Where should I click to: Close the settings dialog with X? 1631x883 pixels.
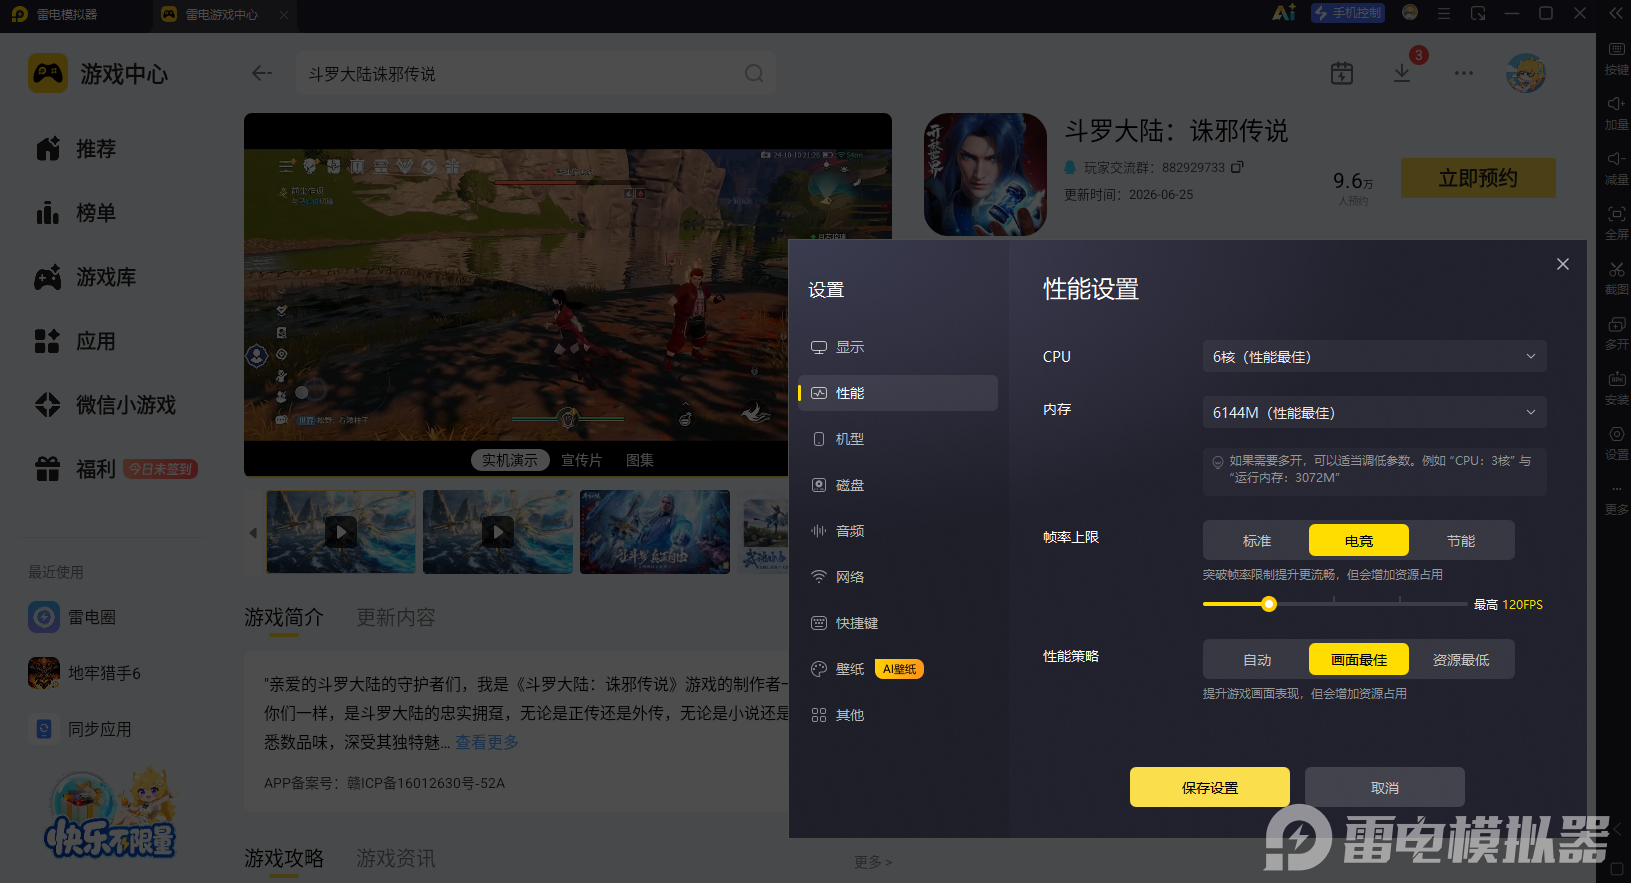1563,264
